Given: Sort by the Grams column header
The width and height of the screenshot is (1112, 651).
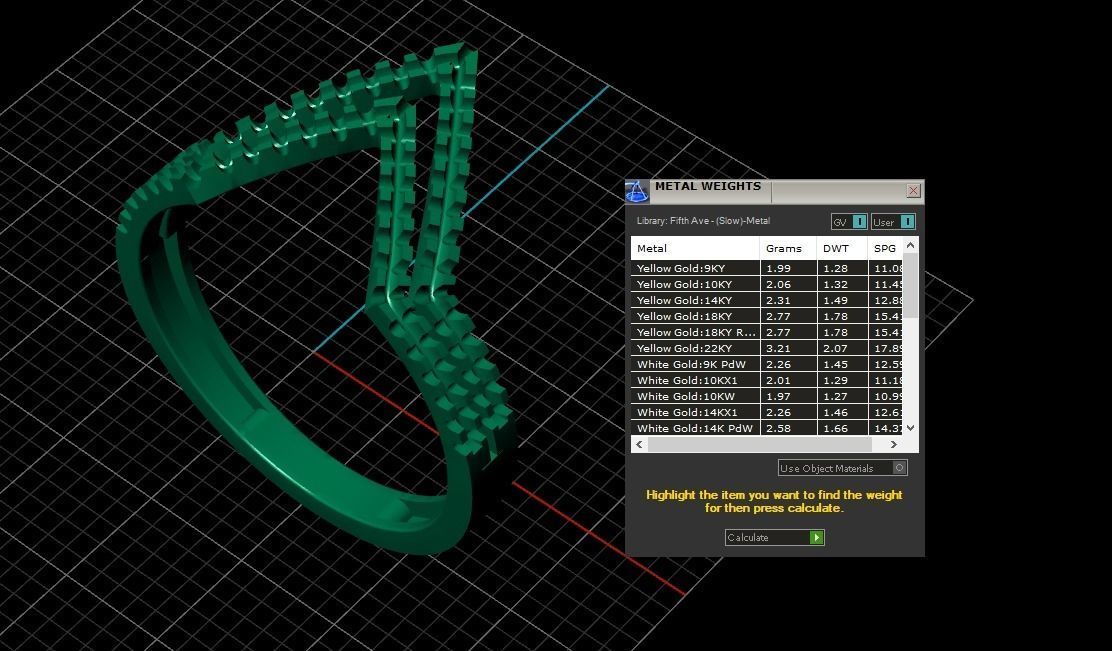Looking at the screenshot, I should (x=789, y=248).
